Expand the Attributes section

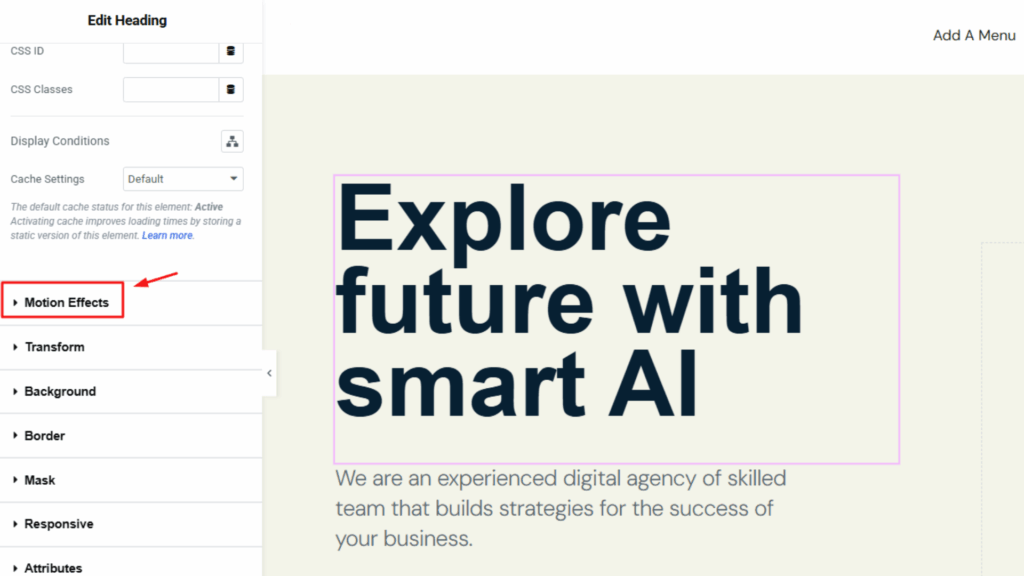[x=53, y=567]
